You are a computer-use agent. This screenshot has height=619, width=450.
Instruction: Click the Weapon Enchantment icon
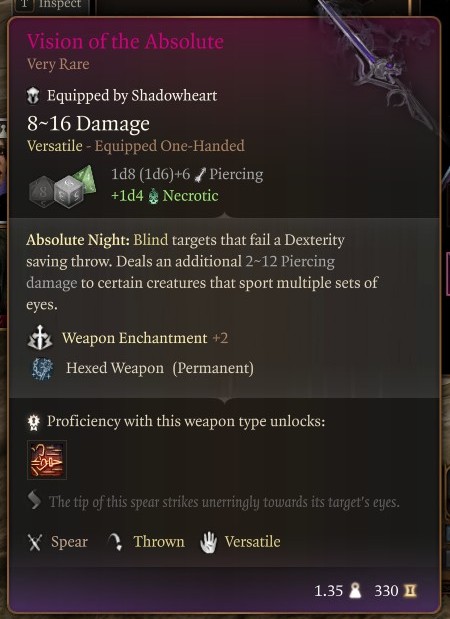(39, 338)
